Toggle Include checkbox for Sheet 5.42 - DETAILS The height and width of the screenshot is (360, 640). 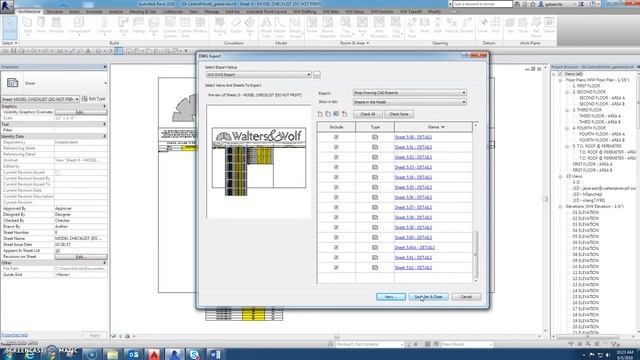click(x=336, y=267)
